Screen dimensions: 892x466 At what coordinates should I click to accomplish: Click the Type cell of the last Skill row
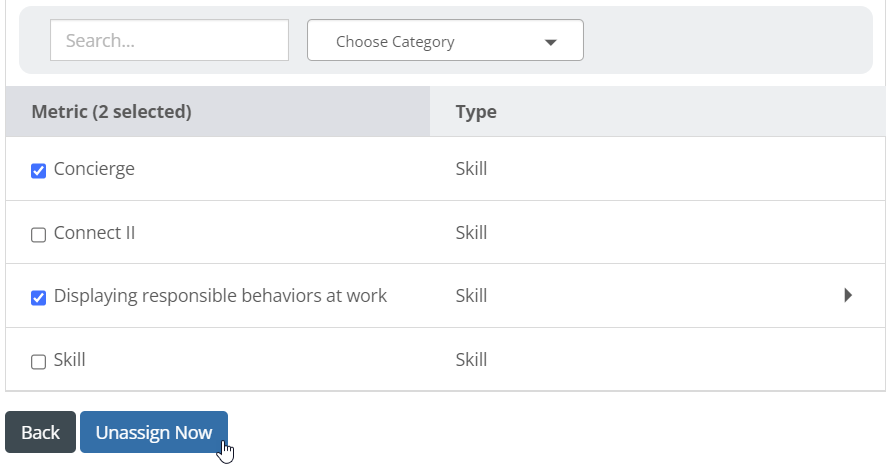[x=471, y=360]
